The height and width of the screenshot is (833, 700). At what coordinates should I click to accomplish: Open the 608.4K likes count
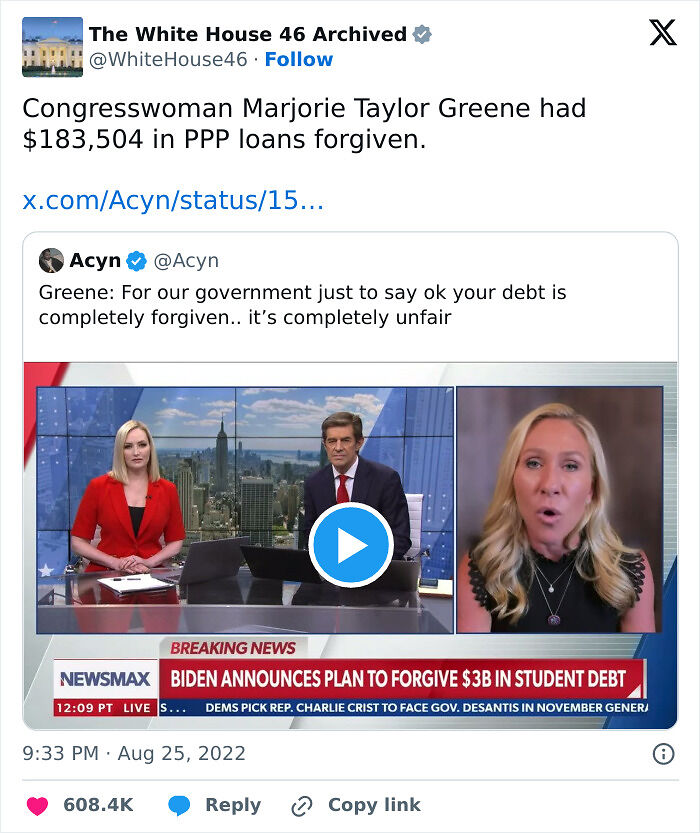tap(98, 805)
